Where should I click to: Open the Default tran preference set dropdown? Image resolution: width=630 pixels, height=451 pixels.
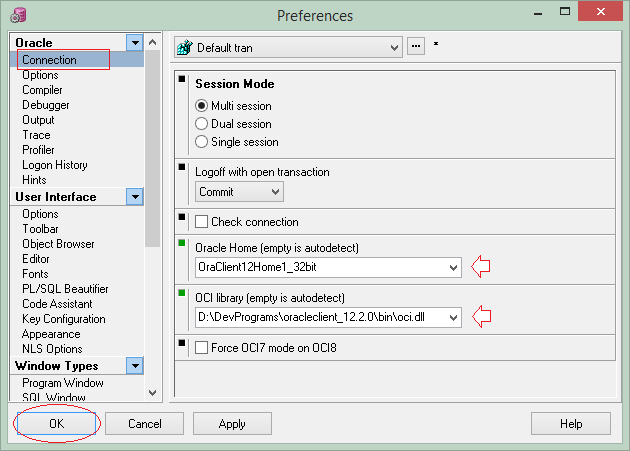click(x=394, y=48)
